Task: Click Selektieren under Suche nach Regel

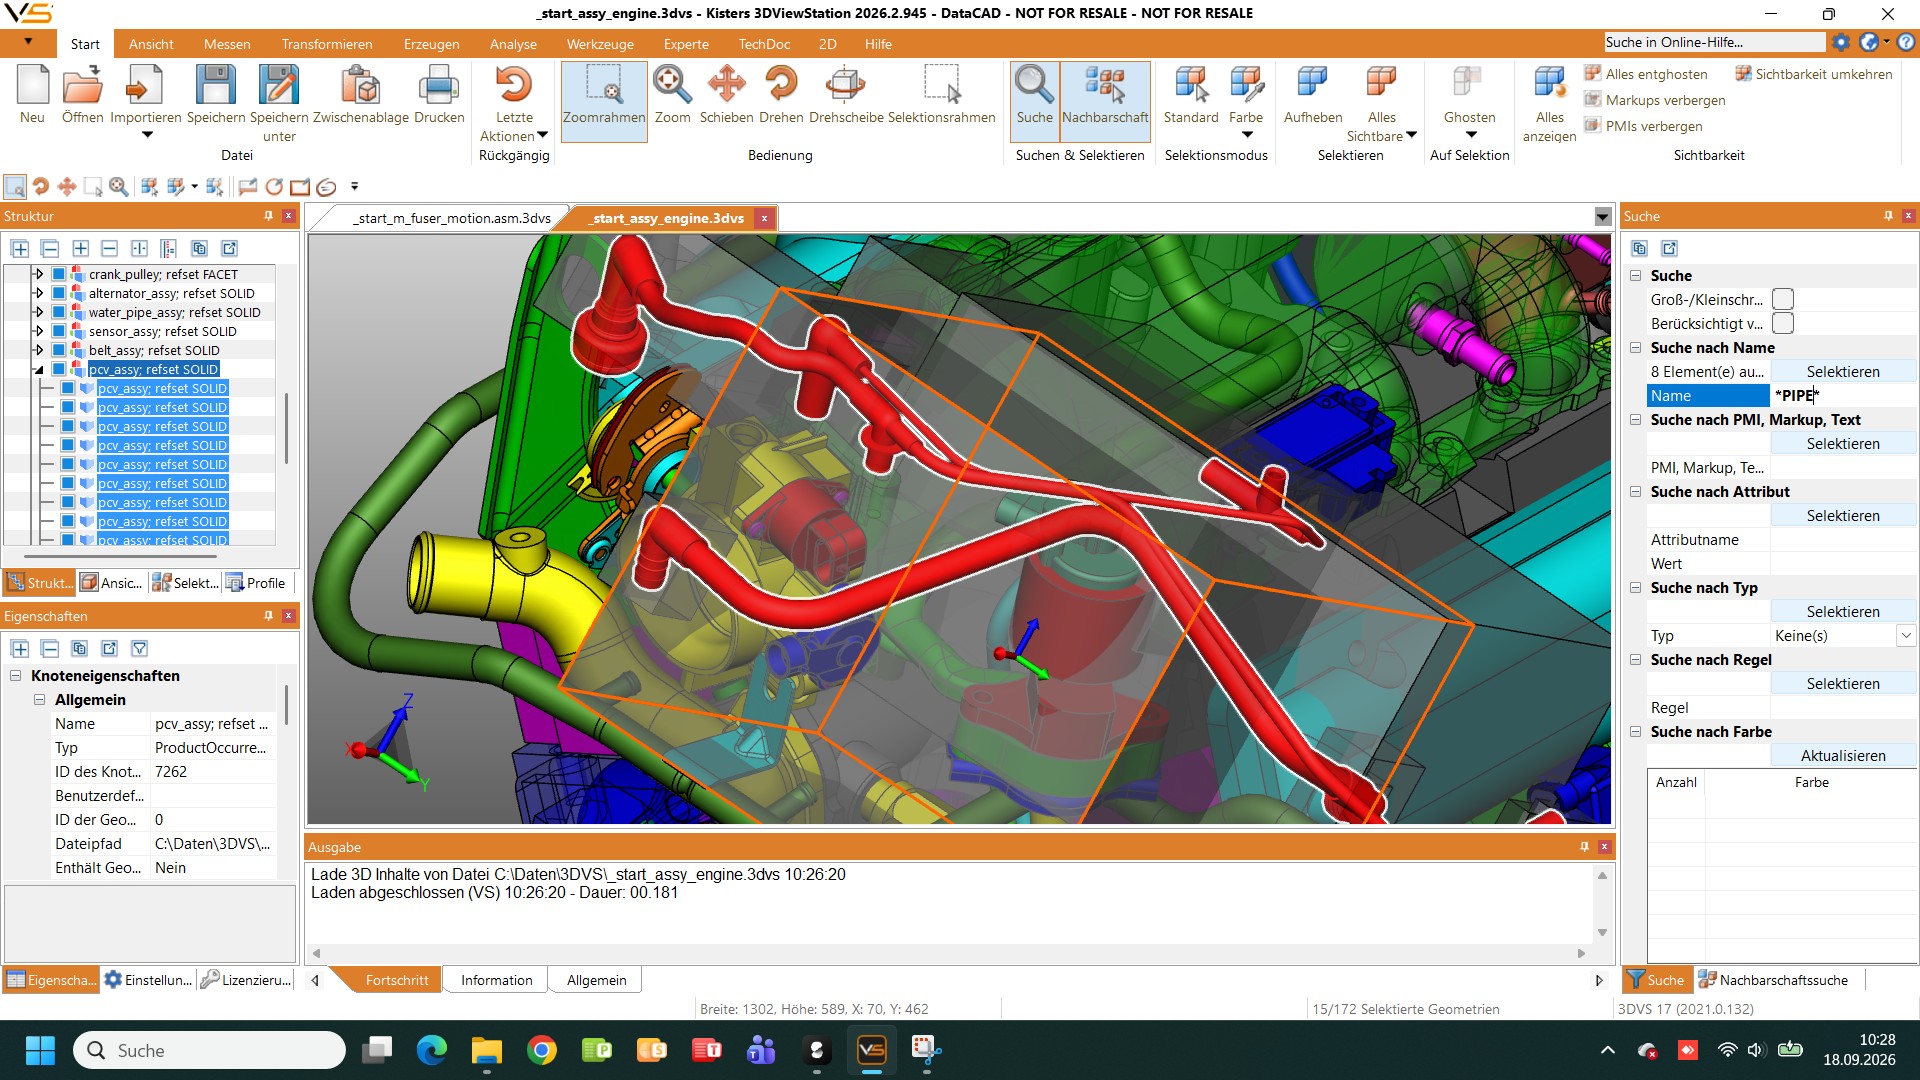Action: coord(1843,684)
